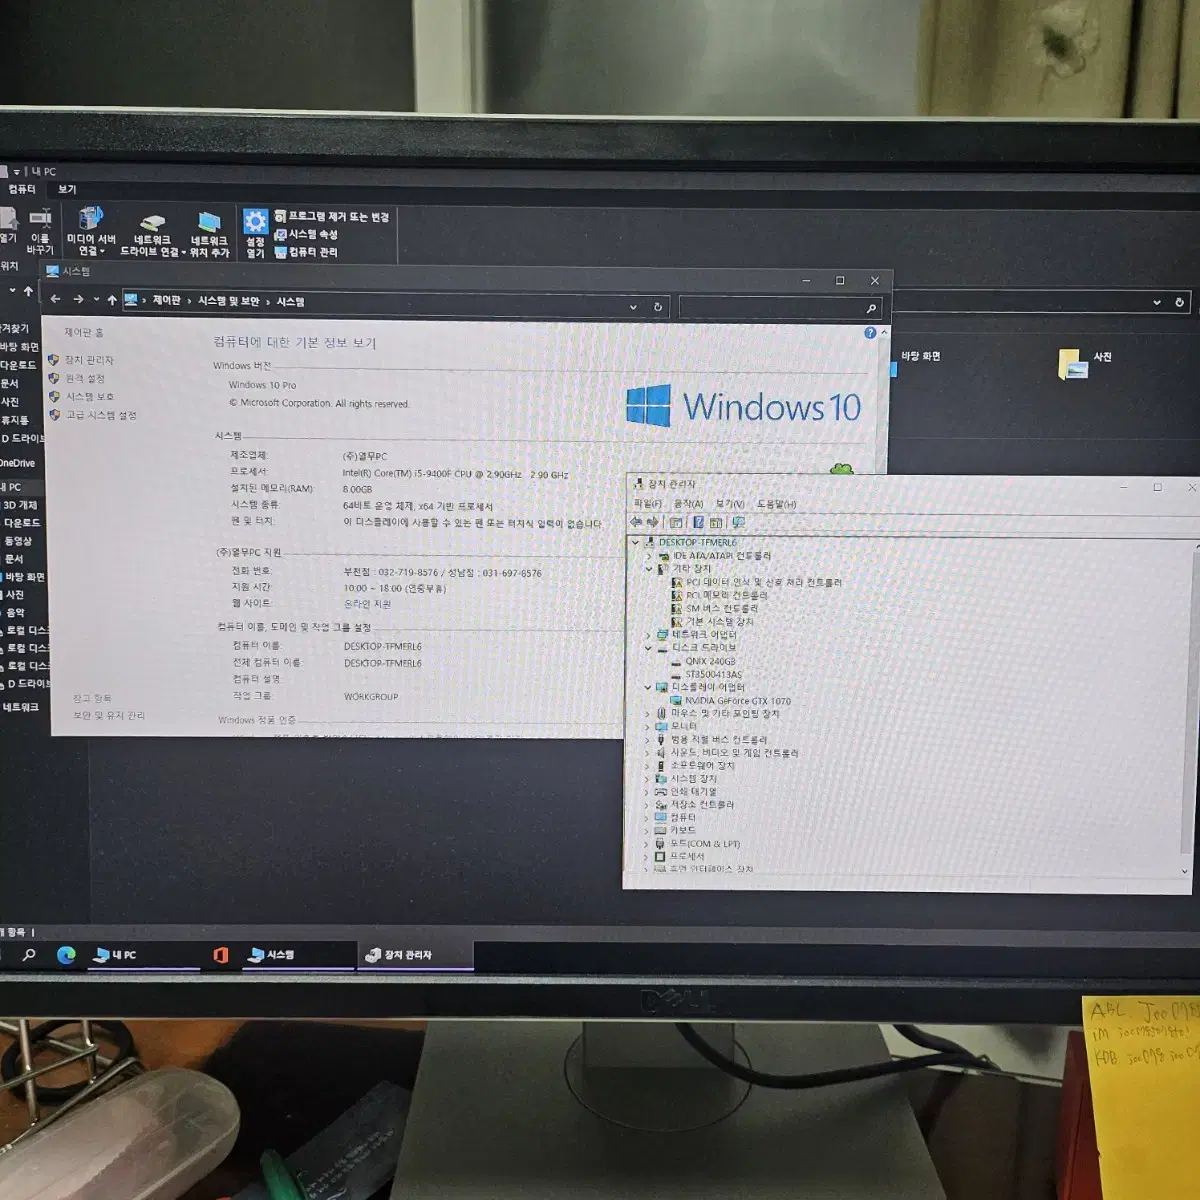Click 네트워크 드라이브 연결 ribbon icon
1200x1200 pixels.
[152, 233]
